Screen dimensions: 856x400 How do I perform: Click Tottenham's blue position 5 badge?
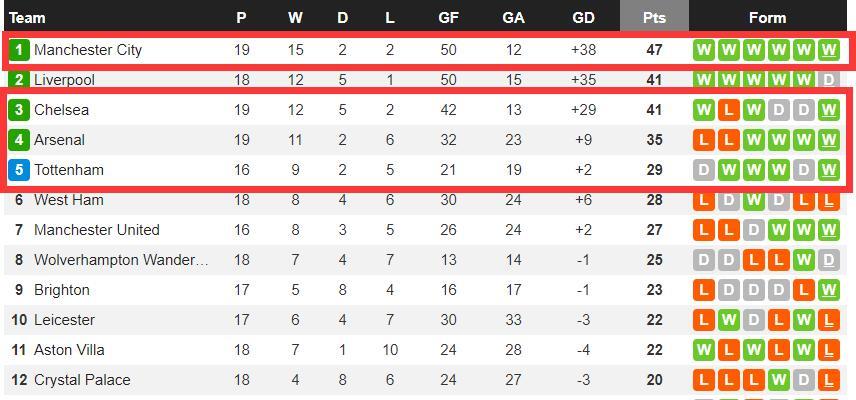[19, 170]
